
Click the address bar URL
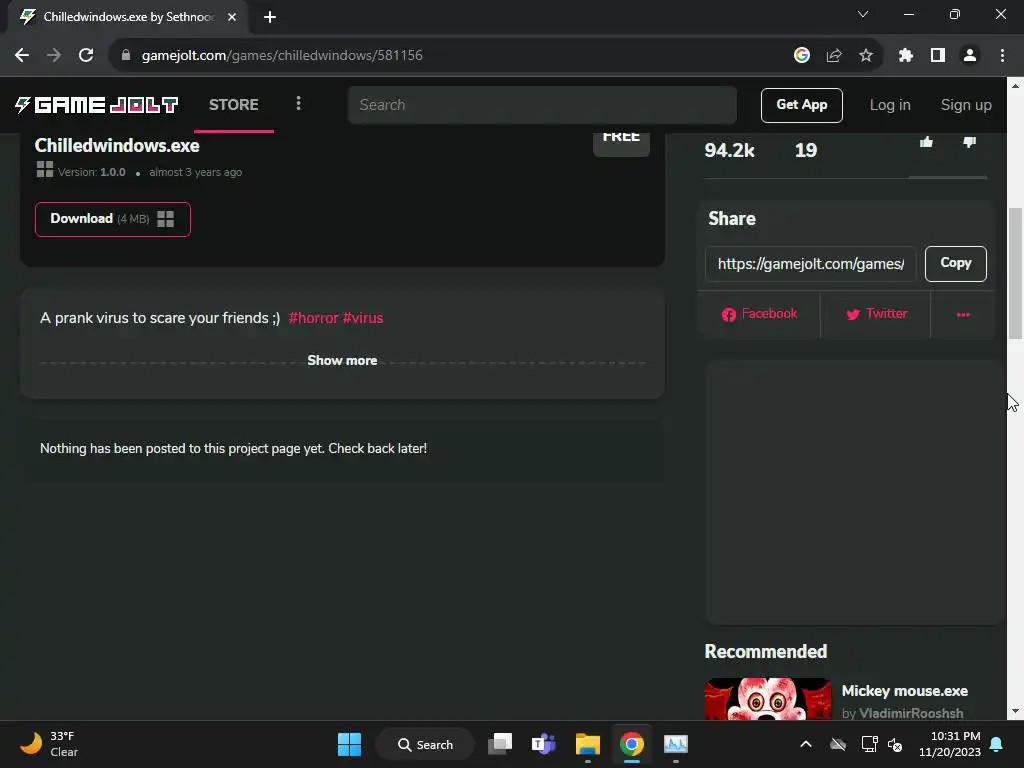click(282, 56)
